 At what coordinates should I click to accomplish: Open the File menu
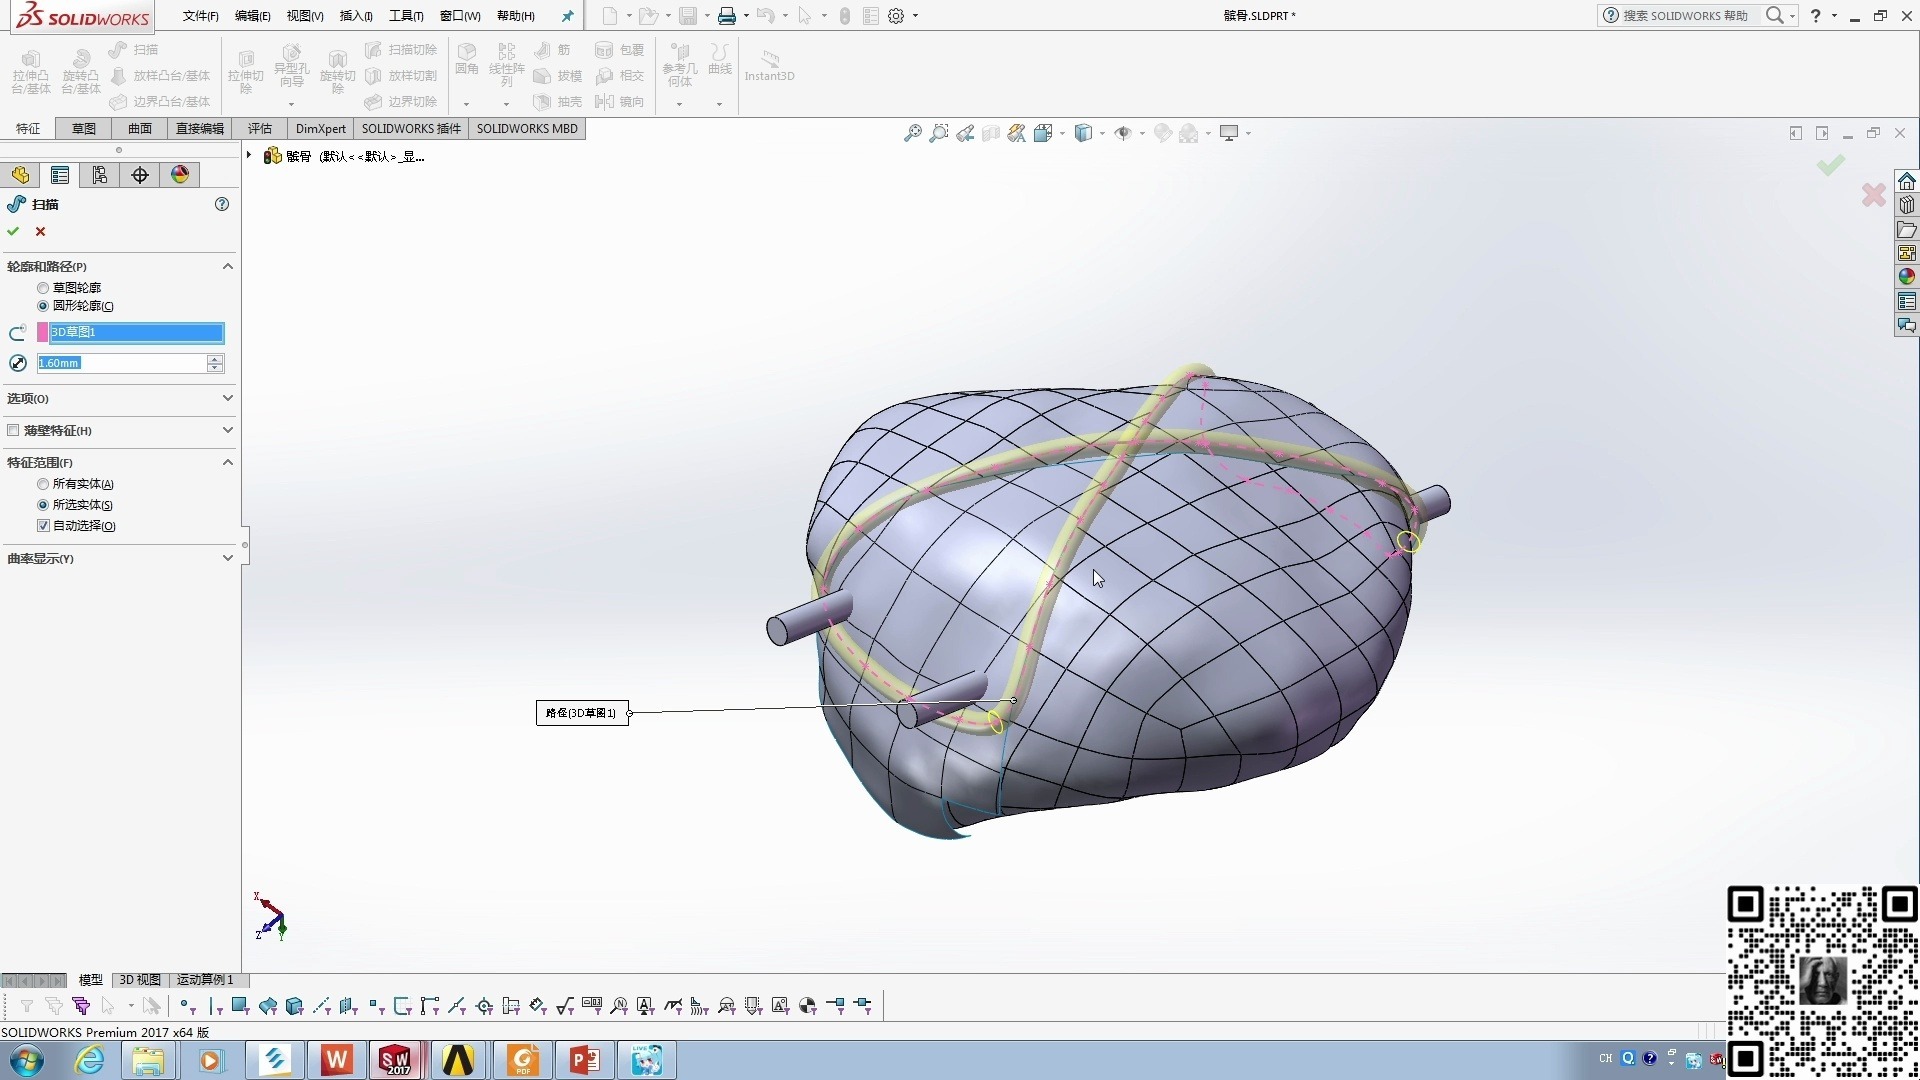click(x=200, y=16)
